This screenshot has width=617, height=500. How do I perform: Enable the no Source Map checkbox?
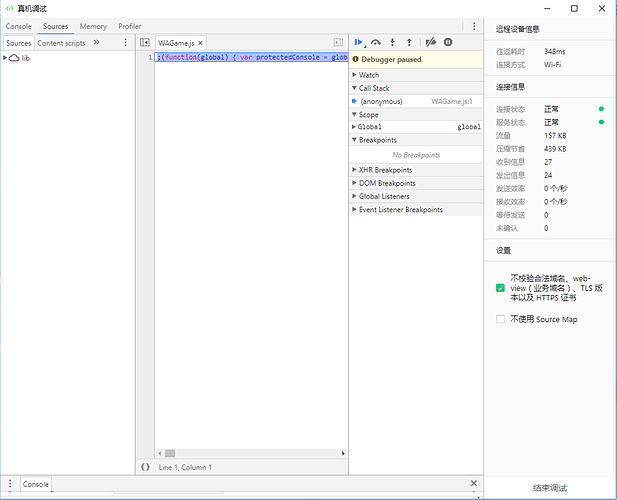pyautogui.click(x=500, y=319)
